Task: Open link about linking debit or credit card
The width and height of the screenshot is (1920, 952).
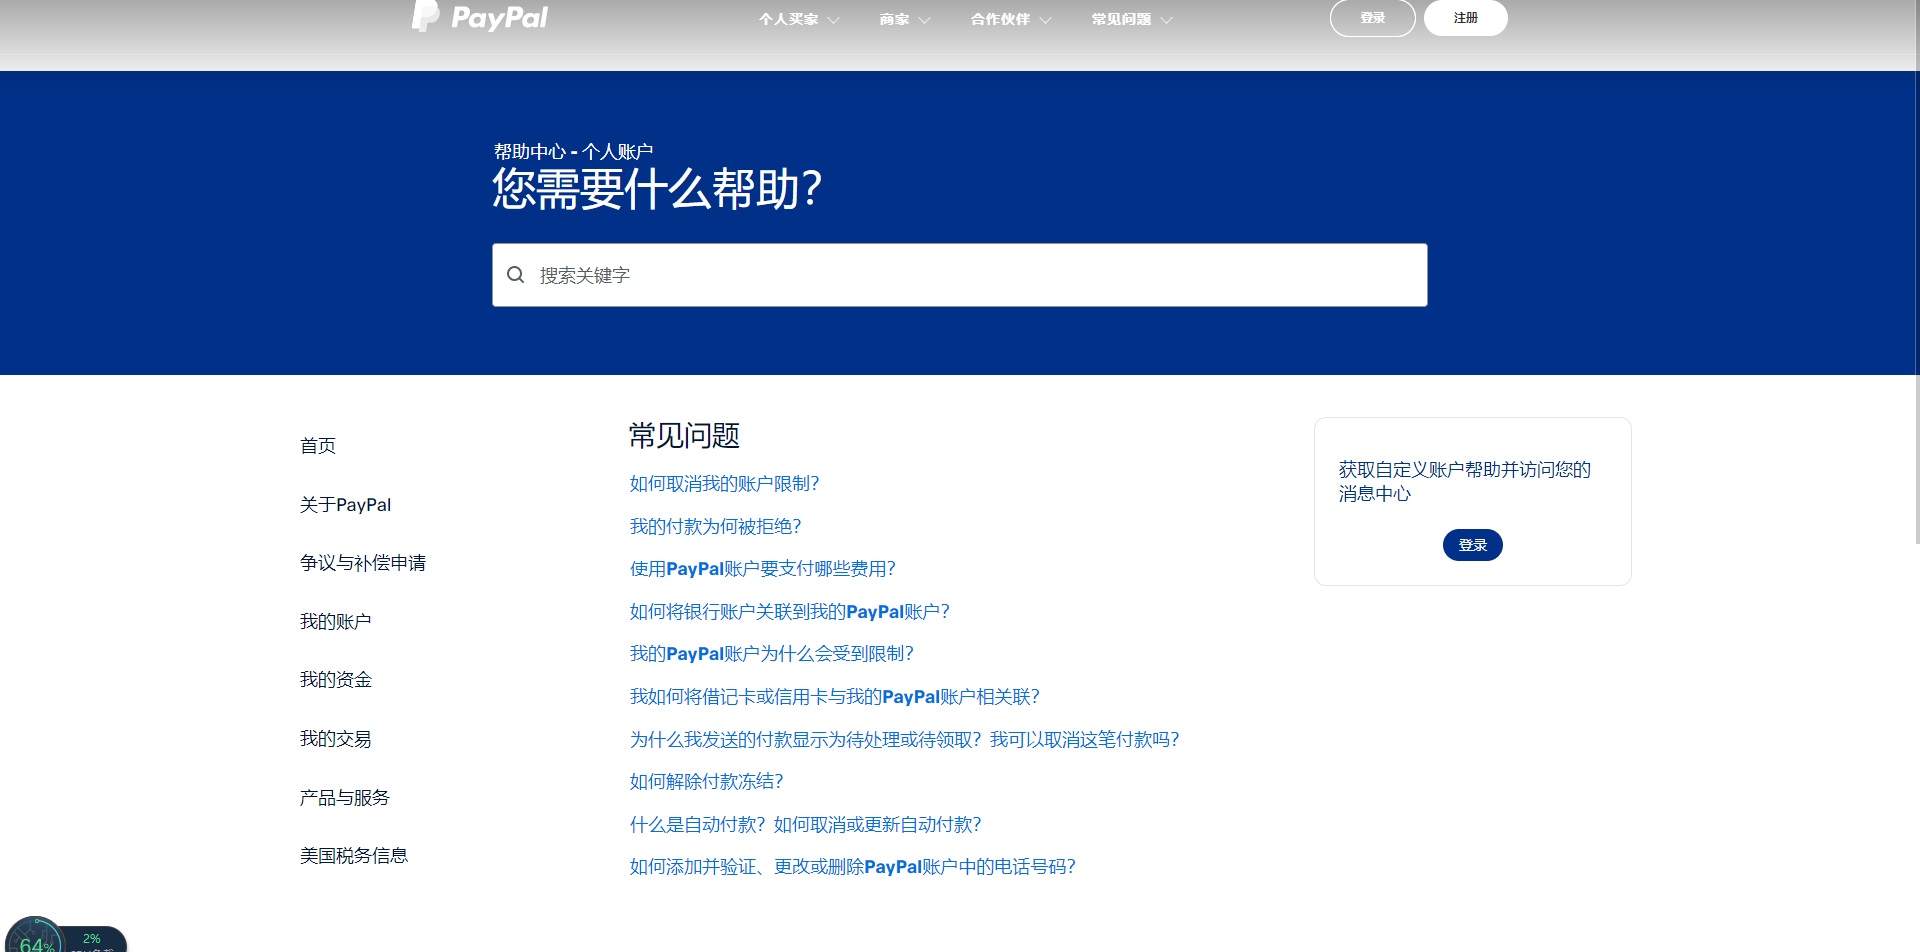Action: click(835, 697)
